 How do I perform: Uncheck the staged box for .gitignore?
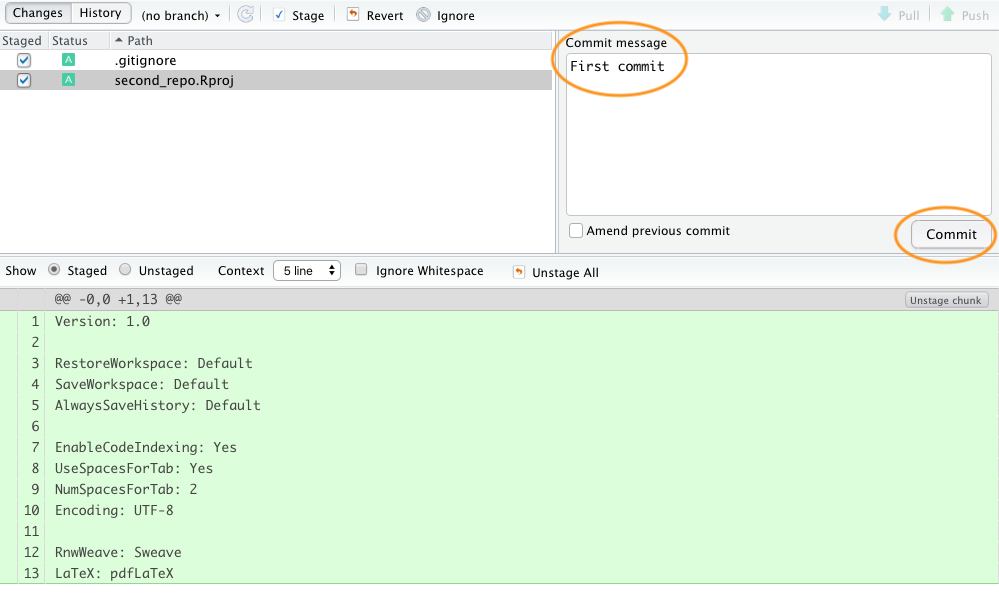tap(24, 60)
